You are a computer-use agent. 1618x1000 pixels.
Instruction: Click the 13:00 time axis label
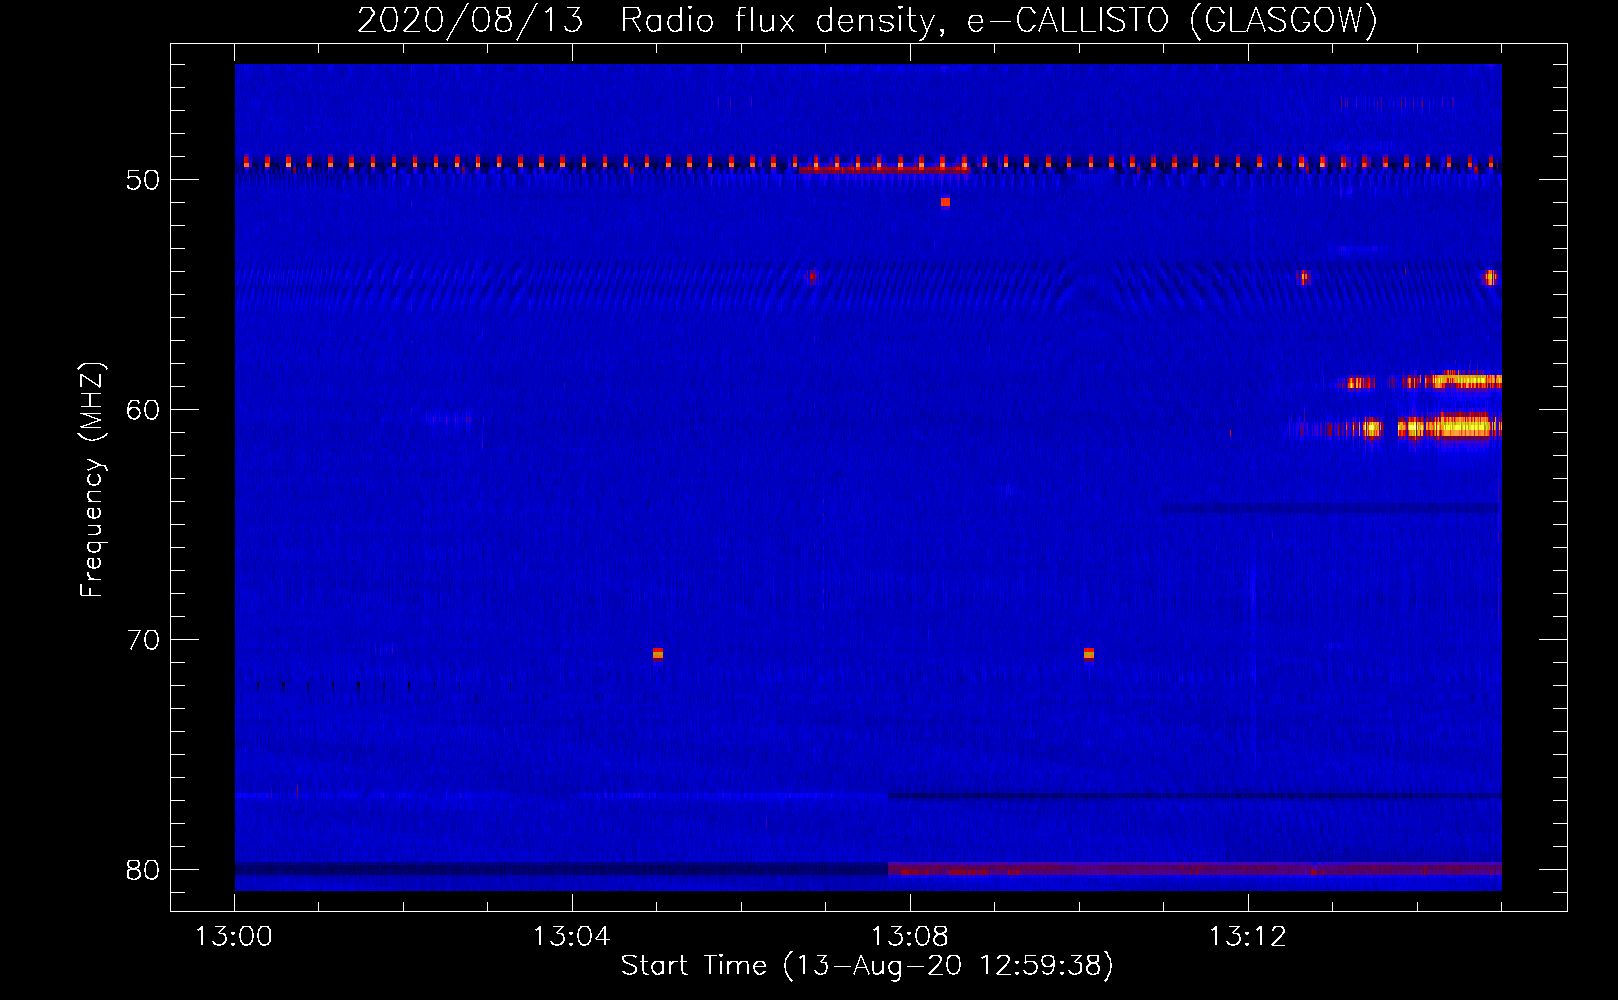[234, 937]
